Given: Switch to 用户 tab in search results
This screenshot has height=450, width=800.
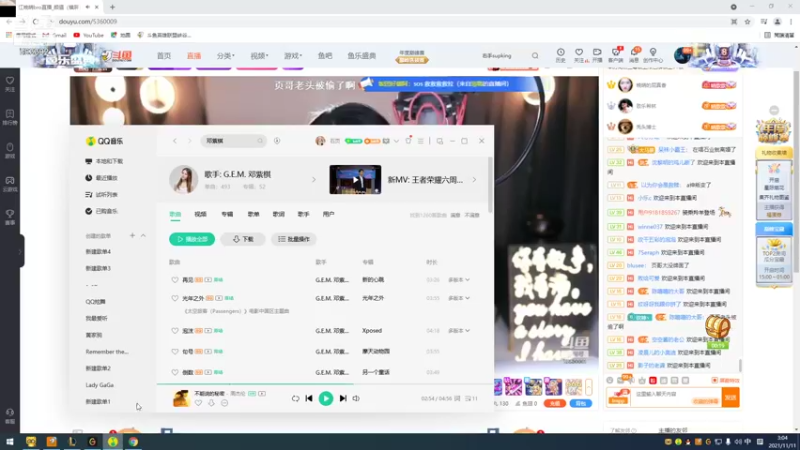Looking at the screenshot, I should (x=329, y=214).
